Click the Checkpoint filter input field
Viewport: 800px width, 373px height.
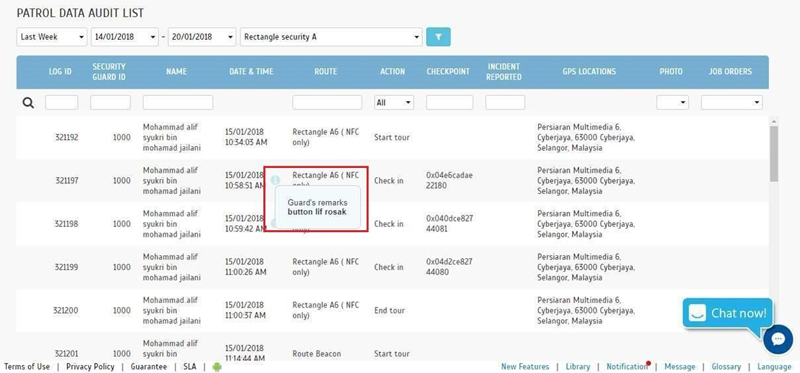(x=449, y=103)
